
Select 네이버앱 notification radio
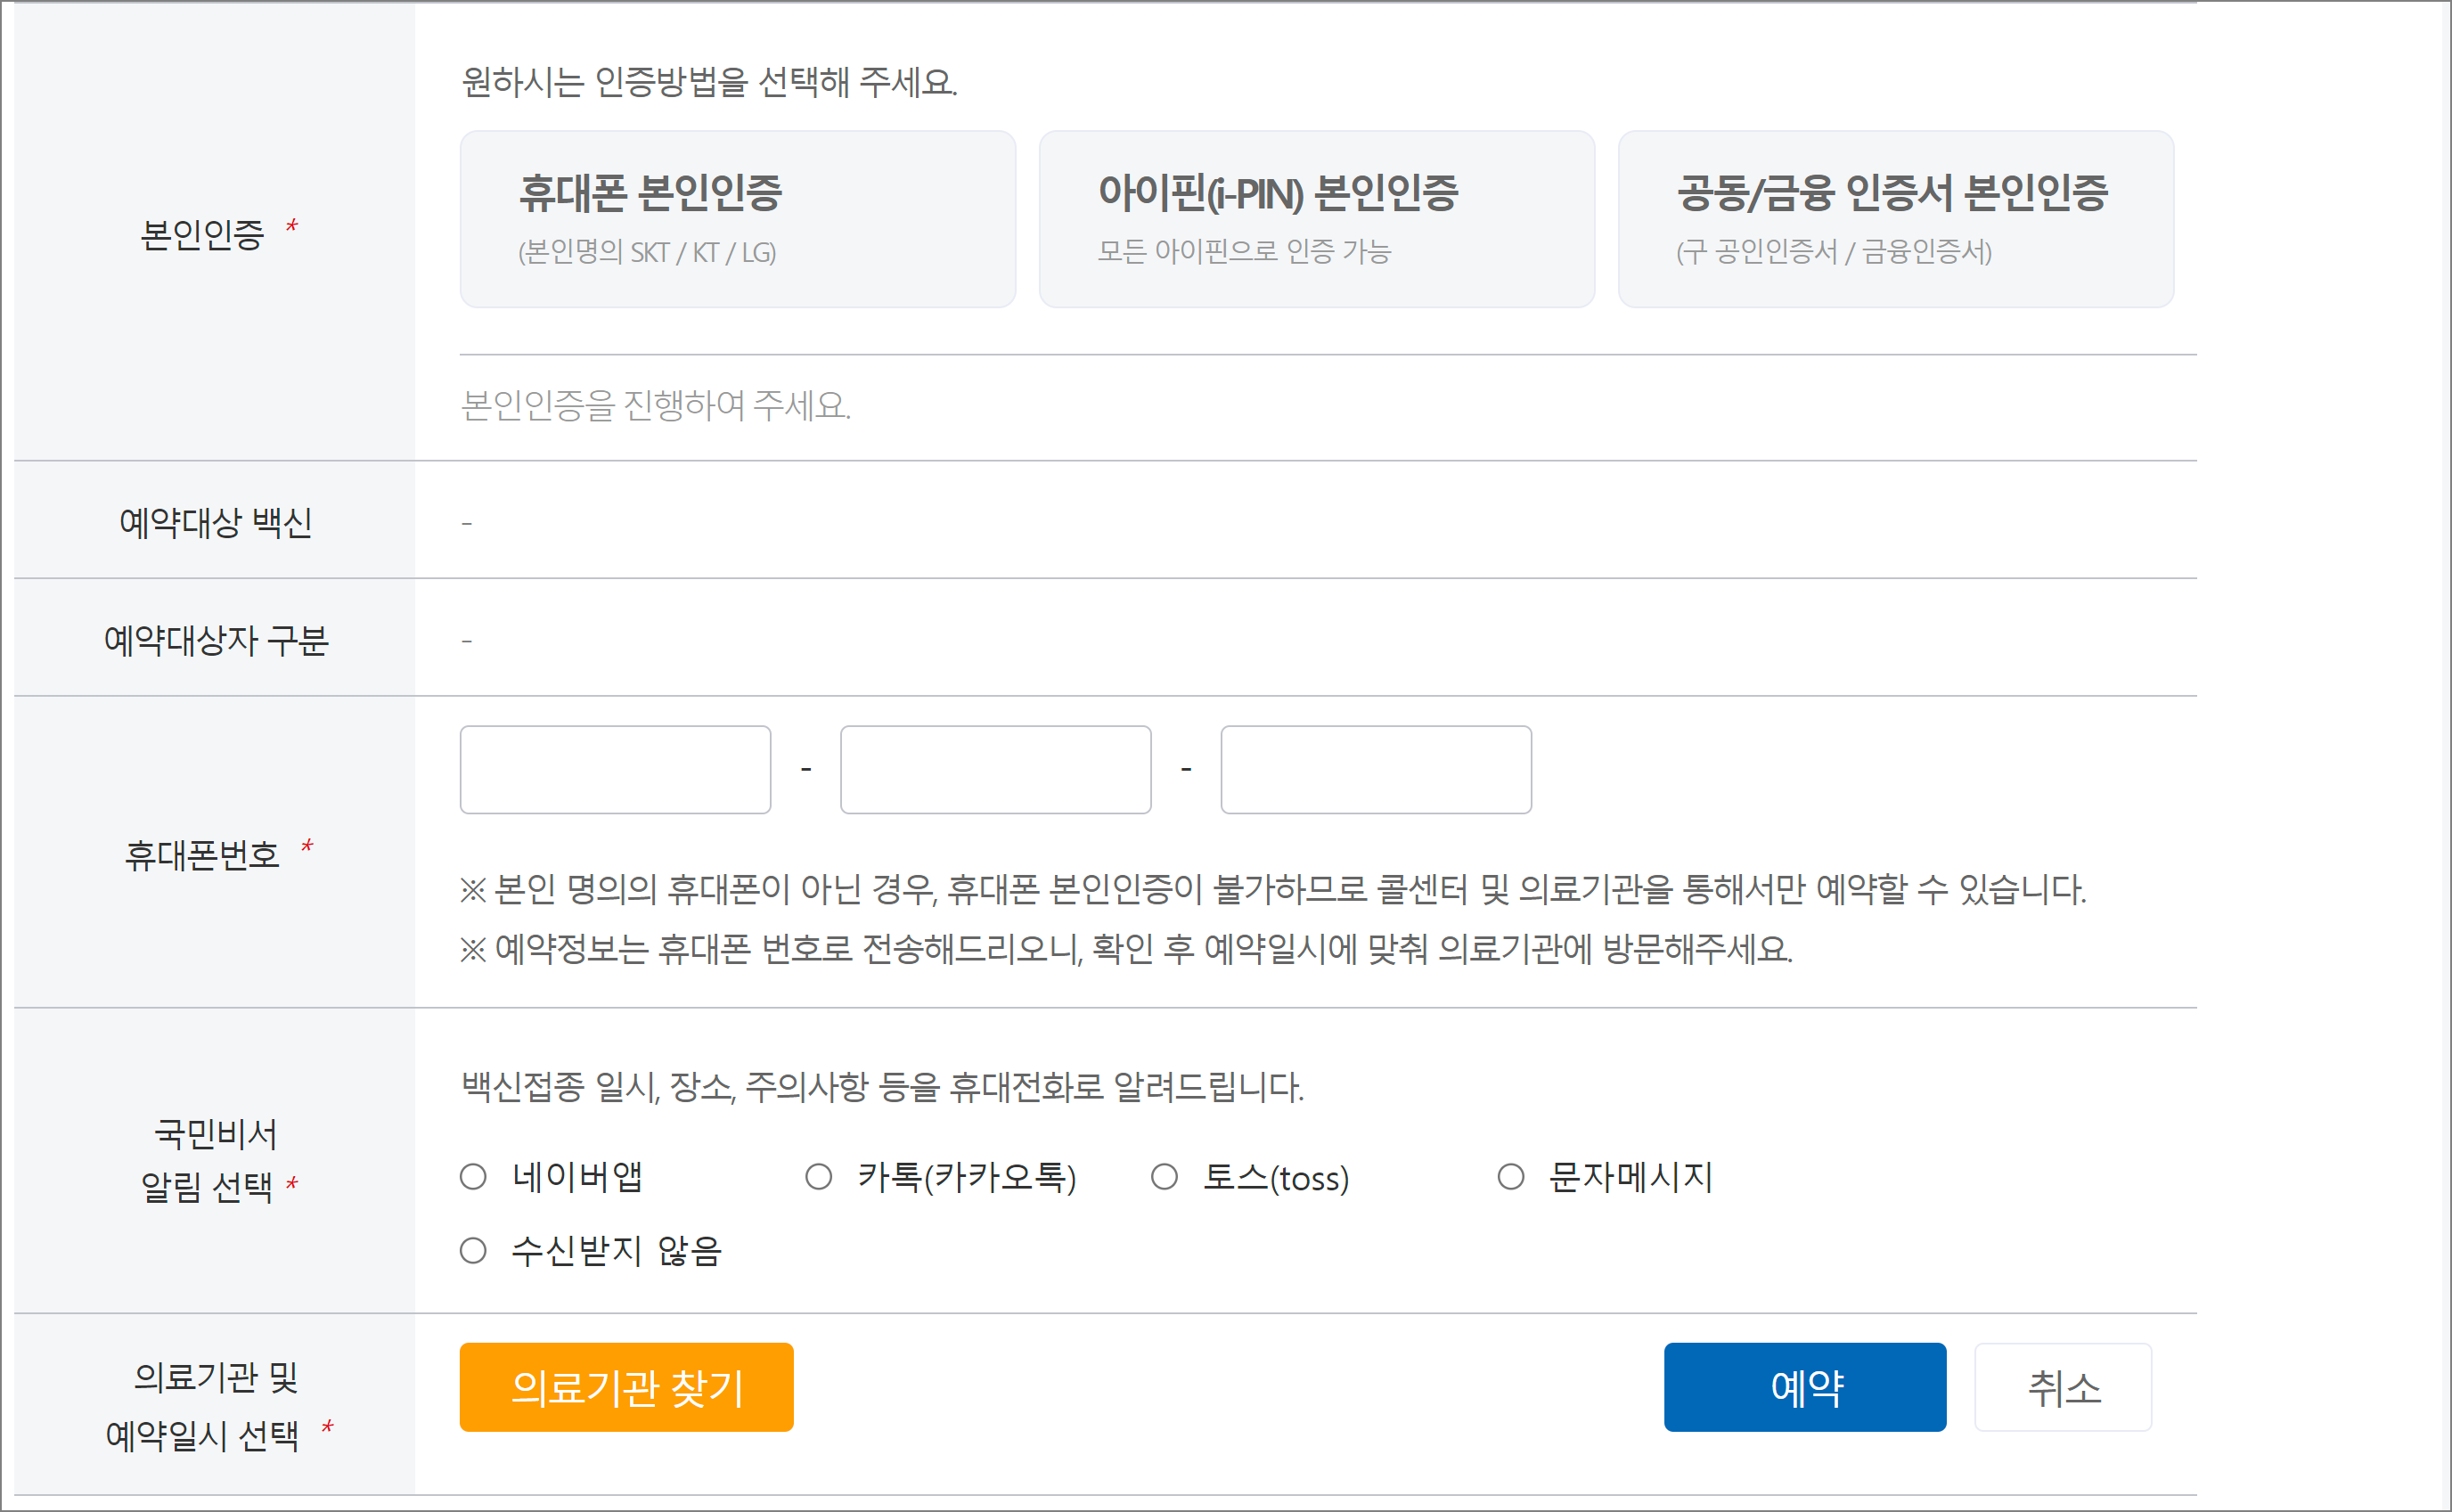pos(473,1177)
